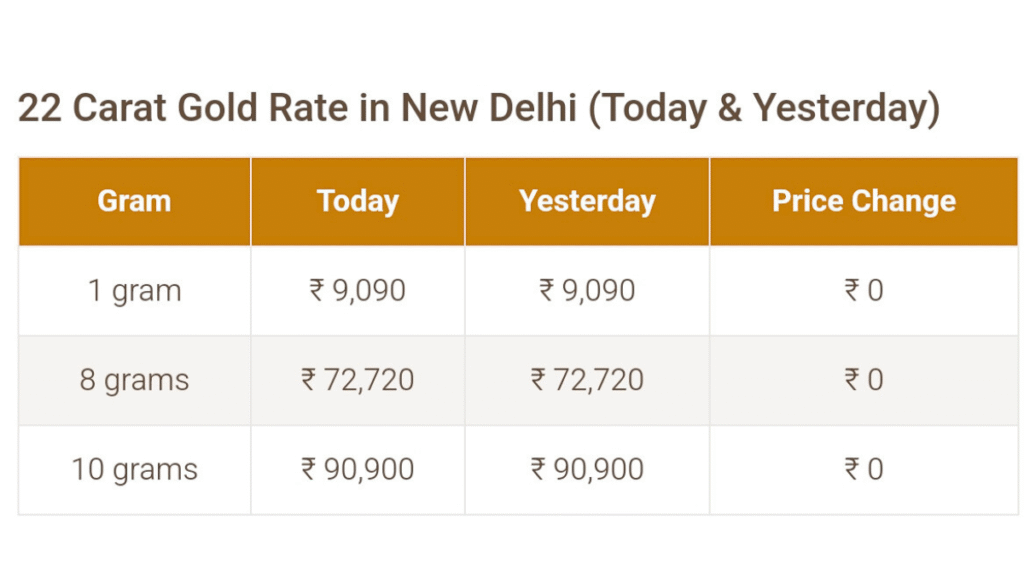
Task: Click today's ₹ 72,720 price for 8 grams
Action: (358, 380)
